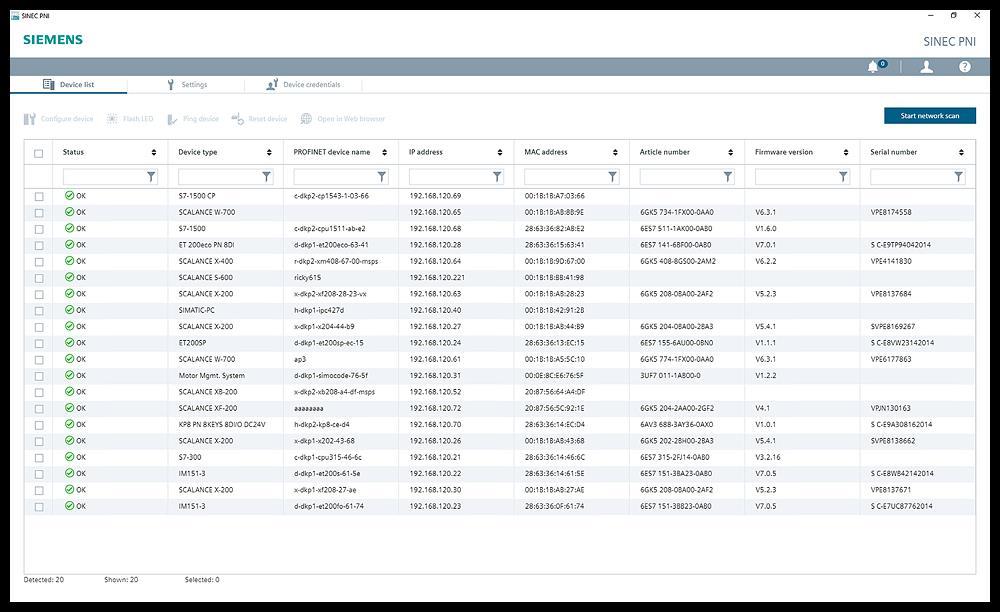Switch to the Settings tab
The width and height of the screenshot is (1000, 612).
[x=186, y=84]
